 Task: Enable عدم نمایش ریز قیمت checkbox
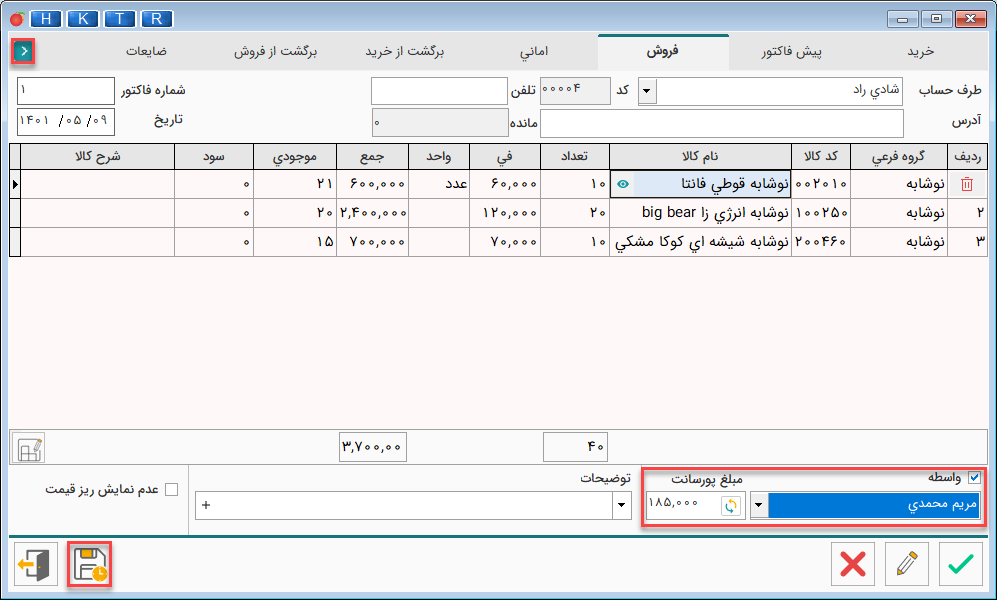tap(171, 490)
